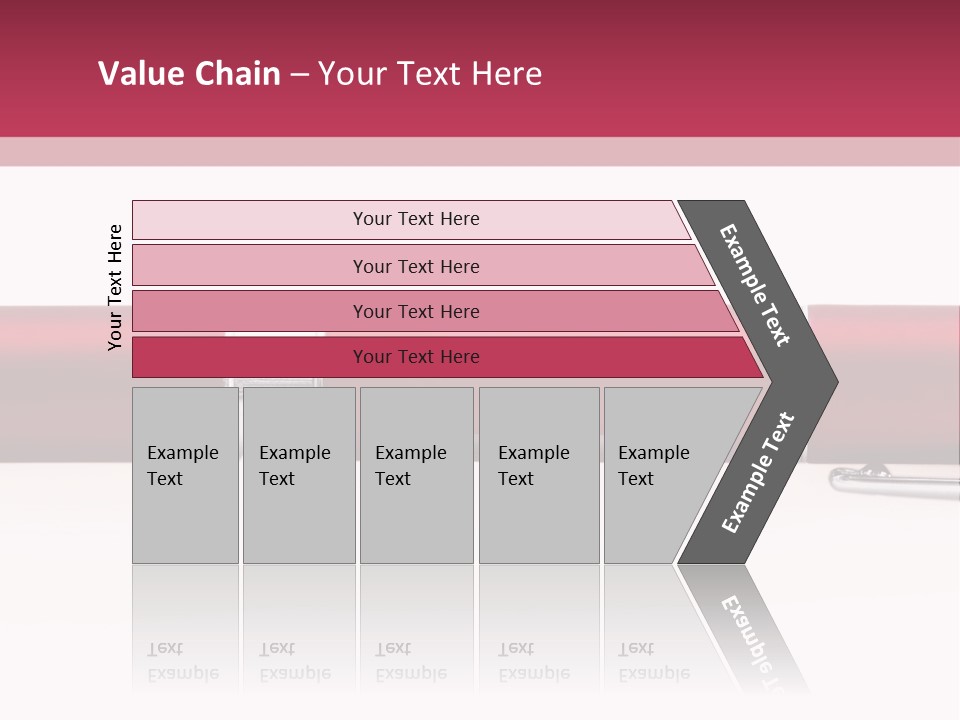Click the second gray Example Text box
The width and height of the screenshot is (960, 720).
298,474
